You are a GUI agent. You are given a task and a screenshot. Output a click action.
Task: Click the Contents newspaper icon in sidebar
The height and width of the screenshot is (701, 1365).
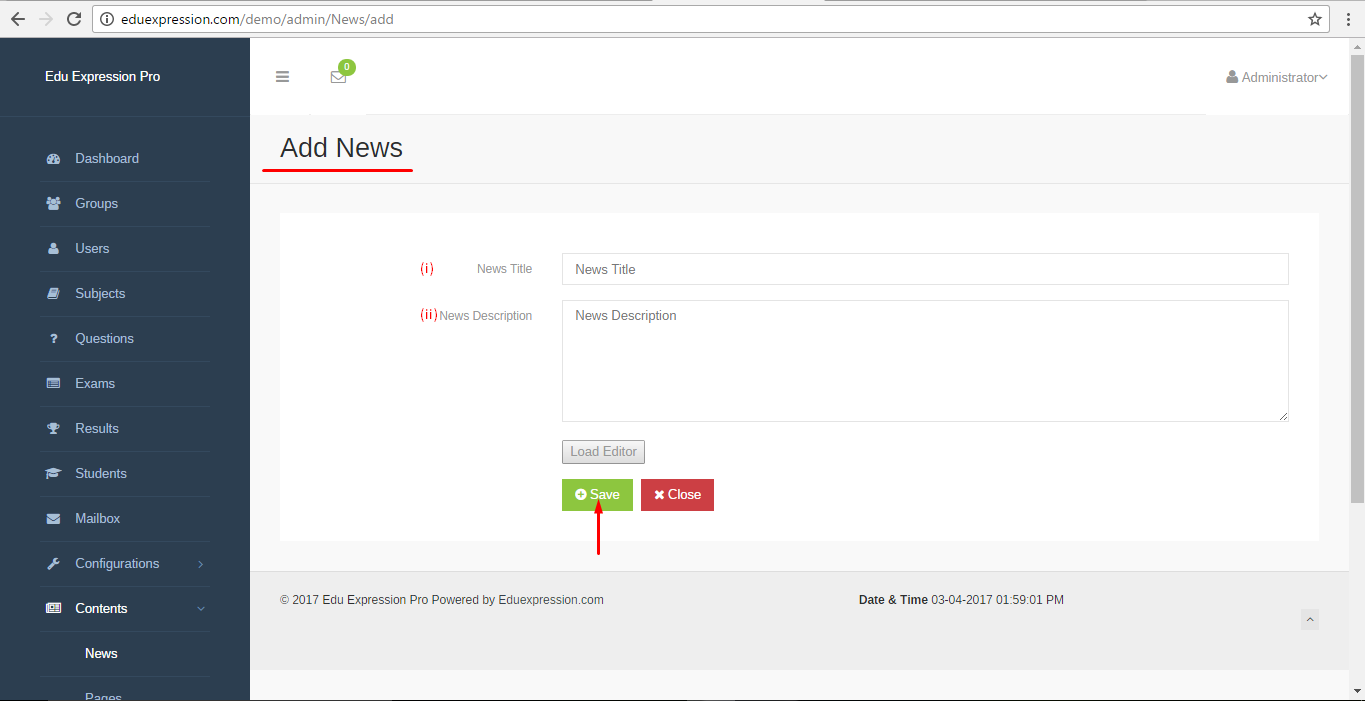[54, 609]
